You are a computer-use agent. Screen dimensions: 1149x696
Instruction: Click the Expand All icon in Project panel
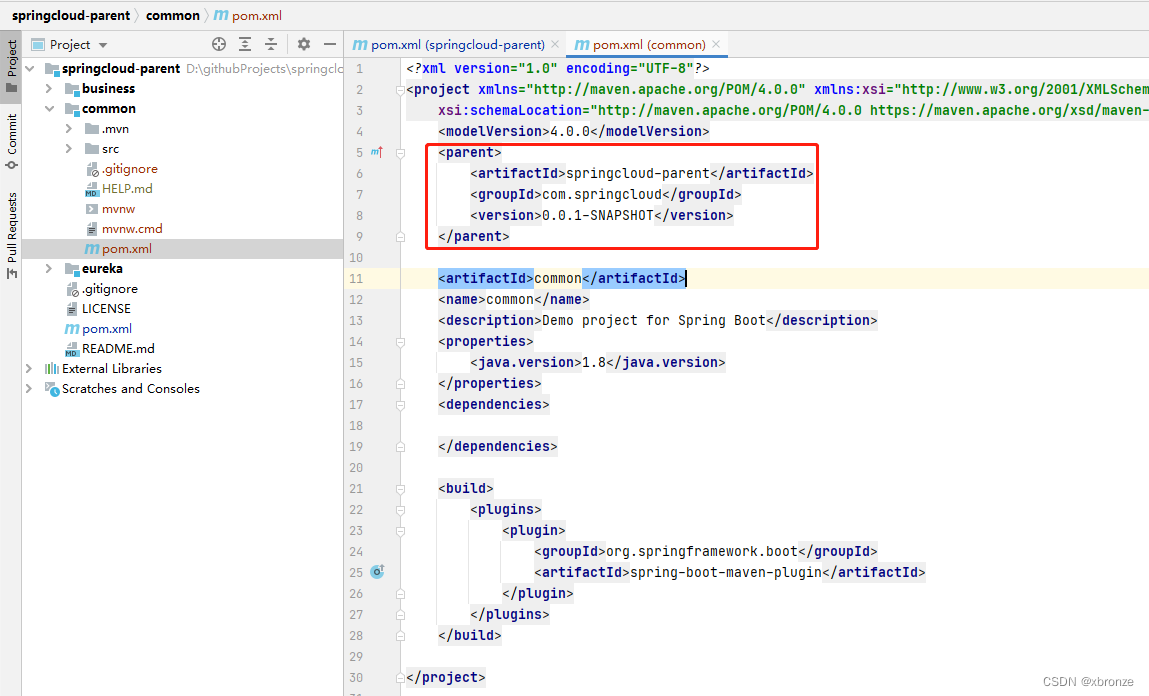click(x=245, y=45)
